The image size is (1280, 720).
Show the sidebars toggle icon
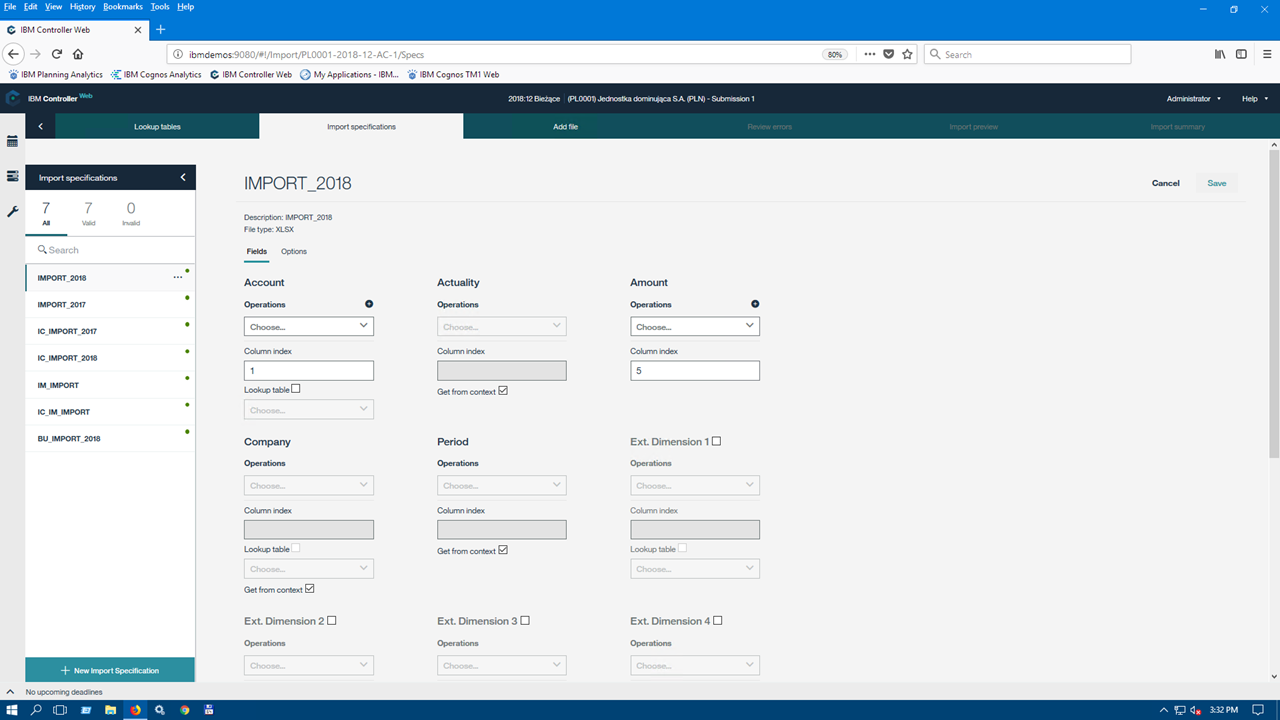pos(1241,54)
